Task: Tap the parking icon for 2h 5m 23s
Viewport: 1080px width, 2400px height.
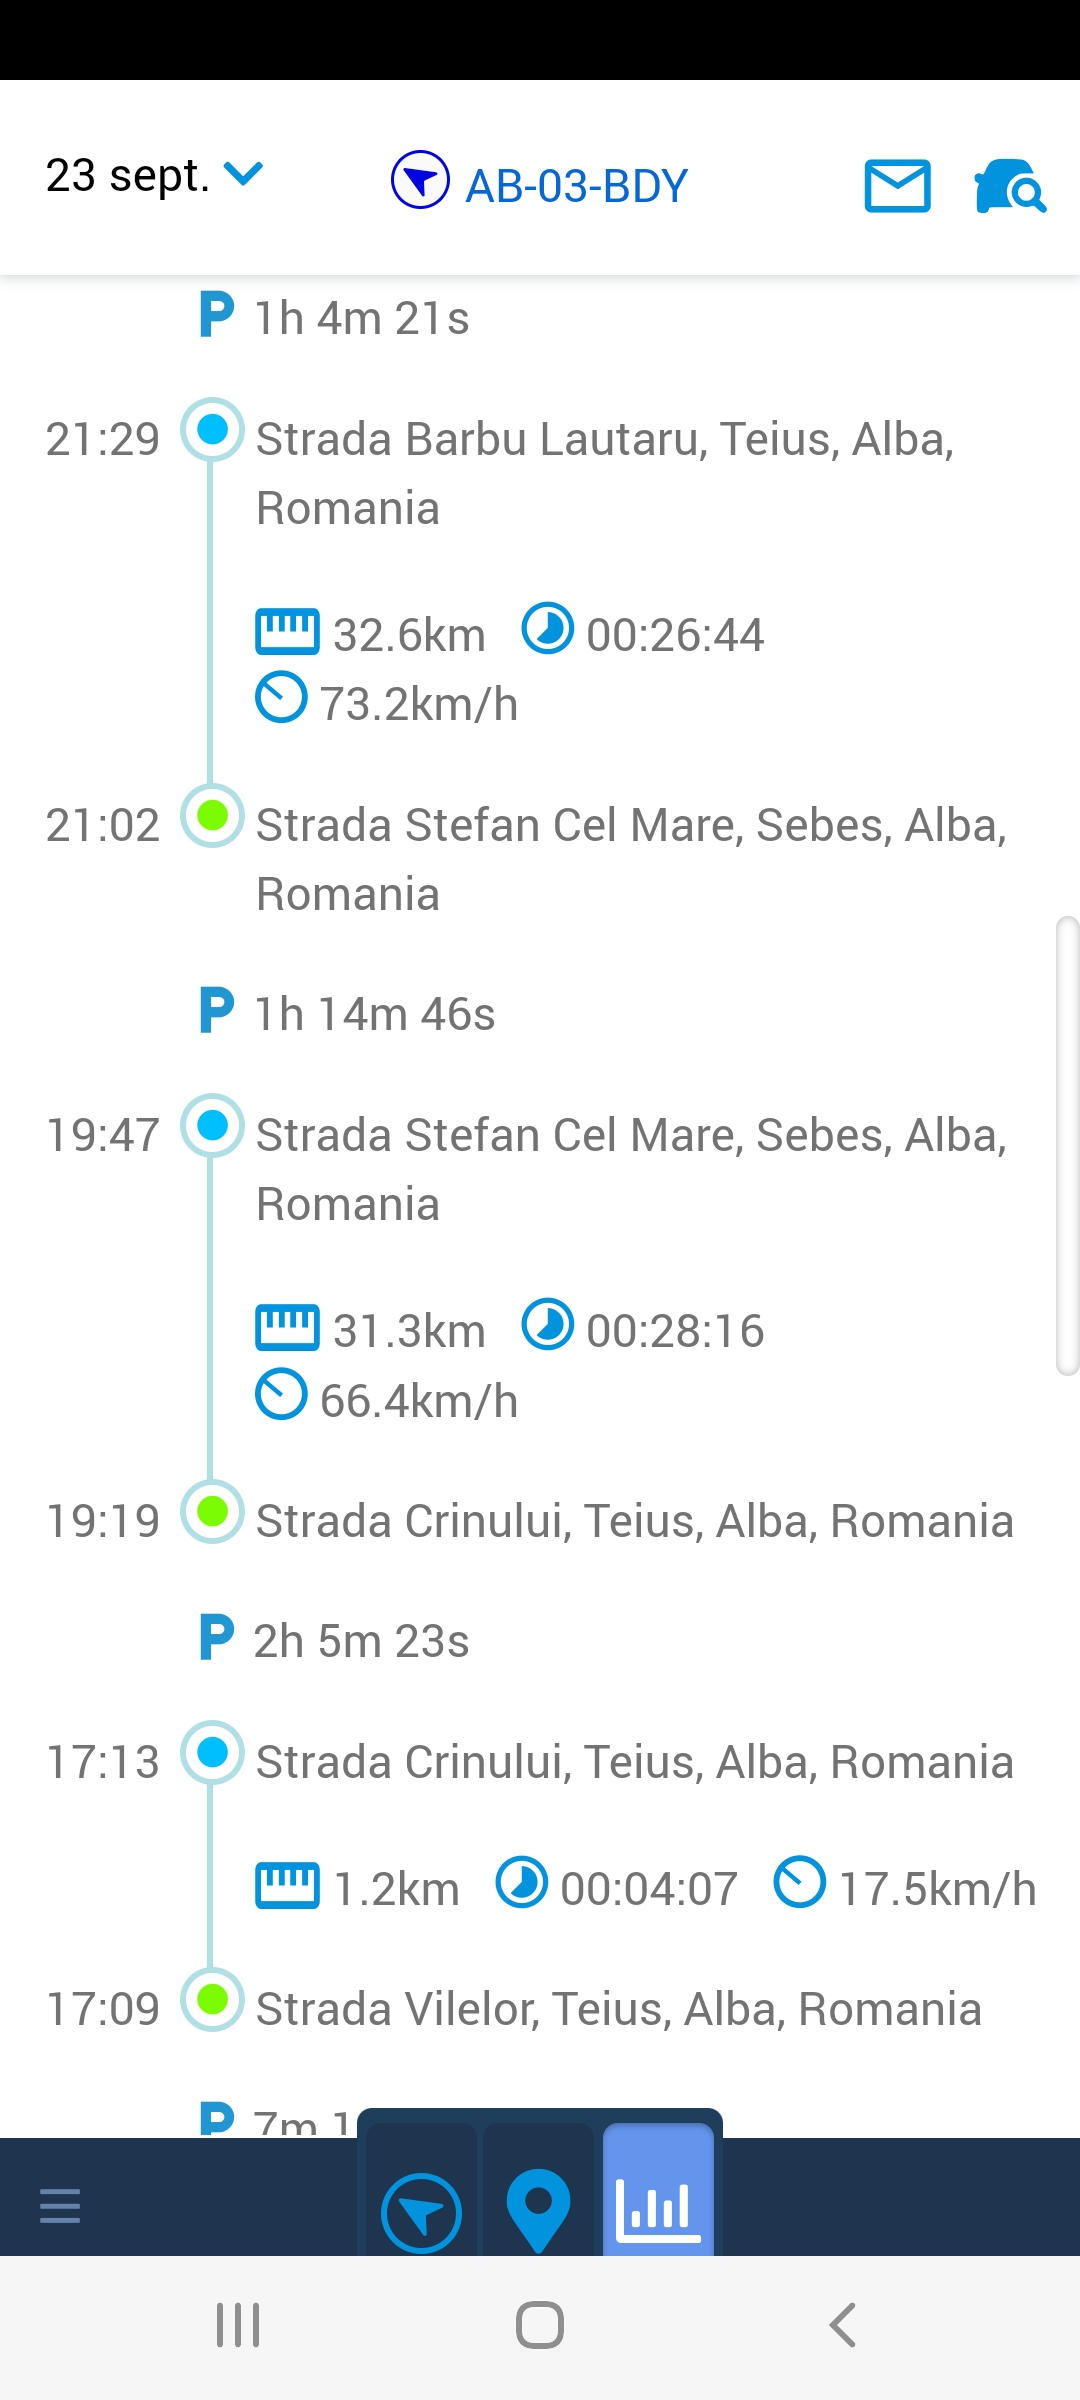Action: (217, 1637)
